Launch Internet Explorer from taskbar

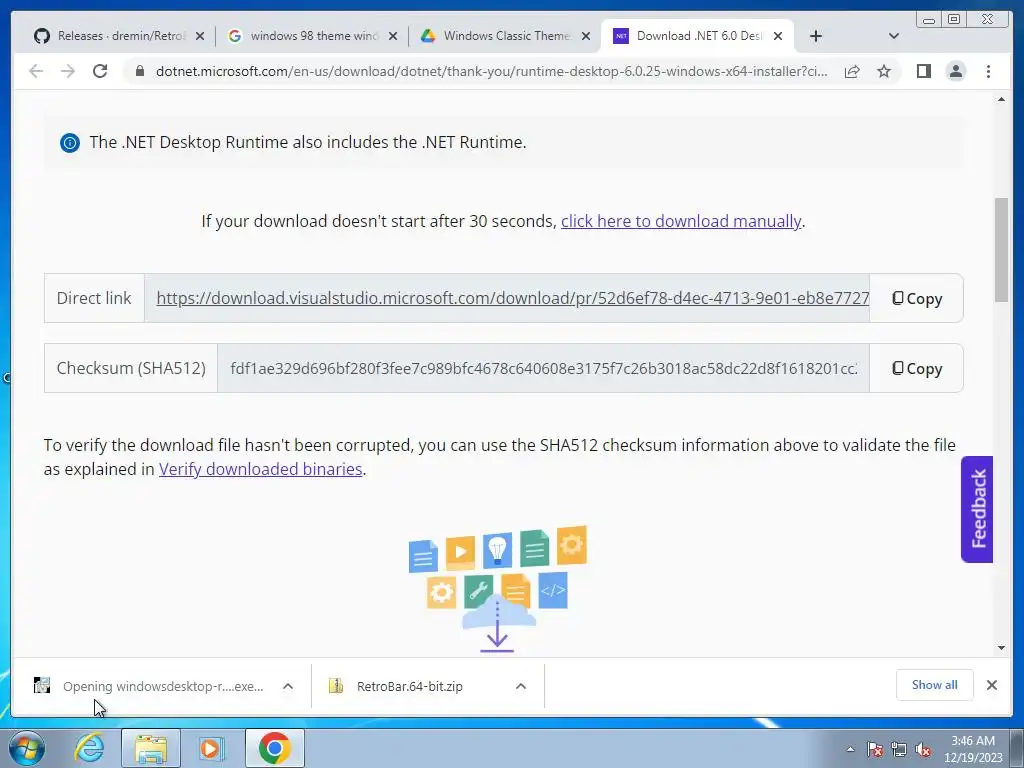89,748
